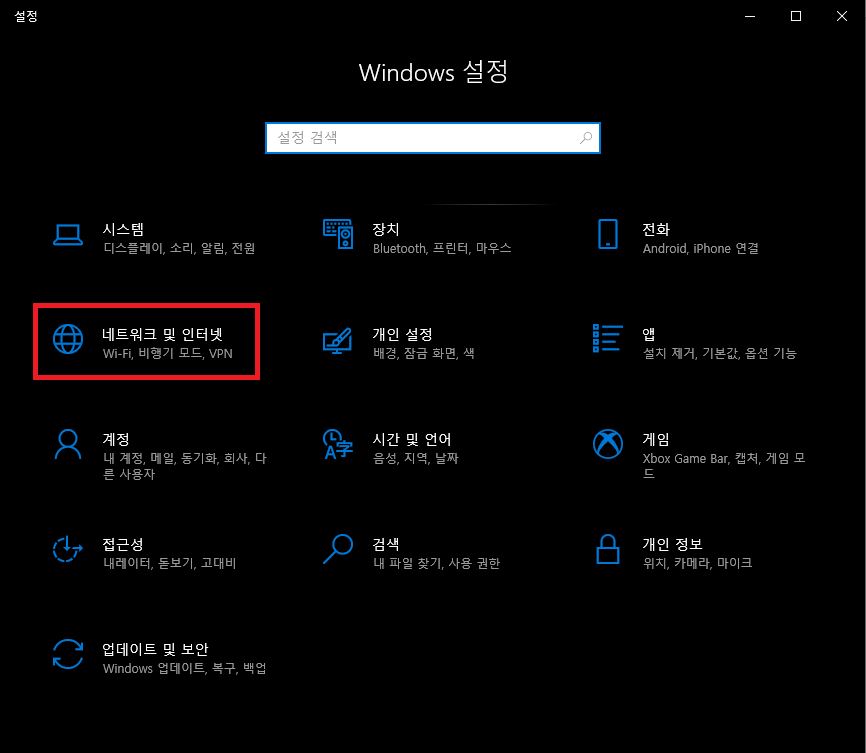This screenshot has height=753, width=866.
Task: Click the text Windows 업데이트, 복구, 백업
Action: [184, 668]
